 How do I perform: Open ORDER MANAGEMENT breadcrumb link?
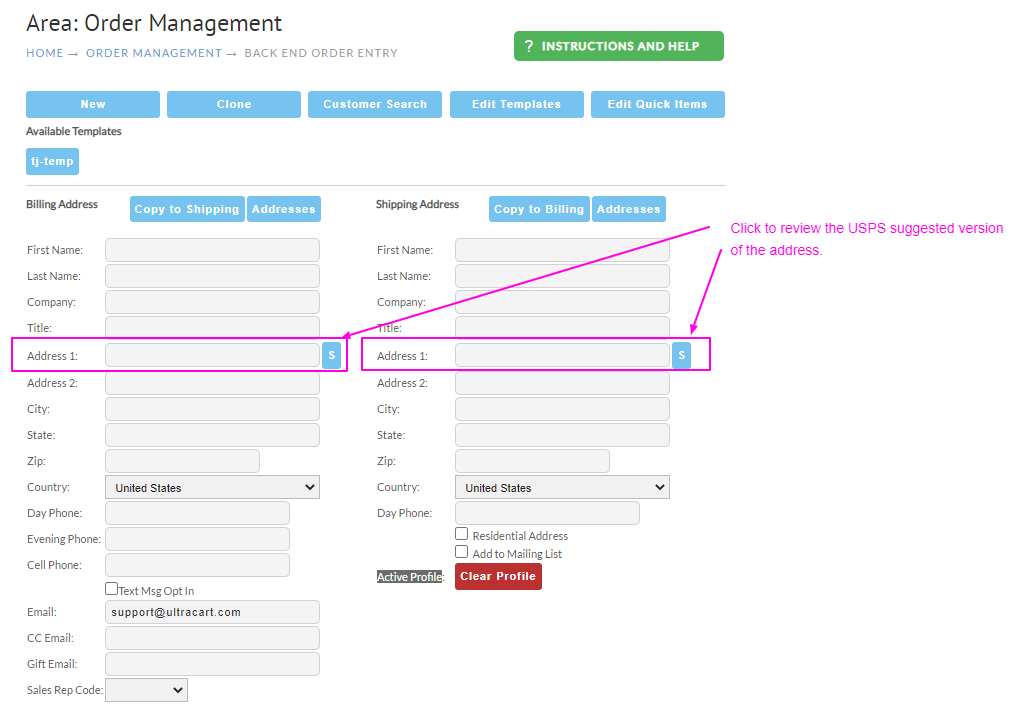pos(154,53)
